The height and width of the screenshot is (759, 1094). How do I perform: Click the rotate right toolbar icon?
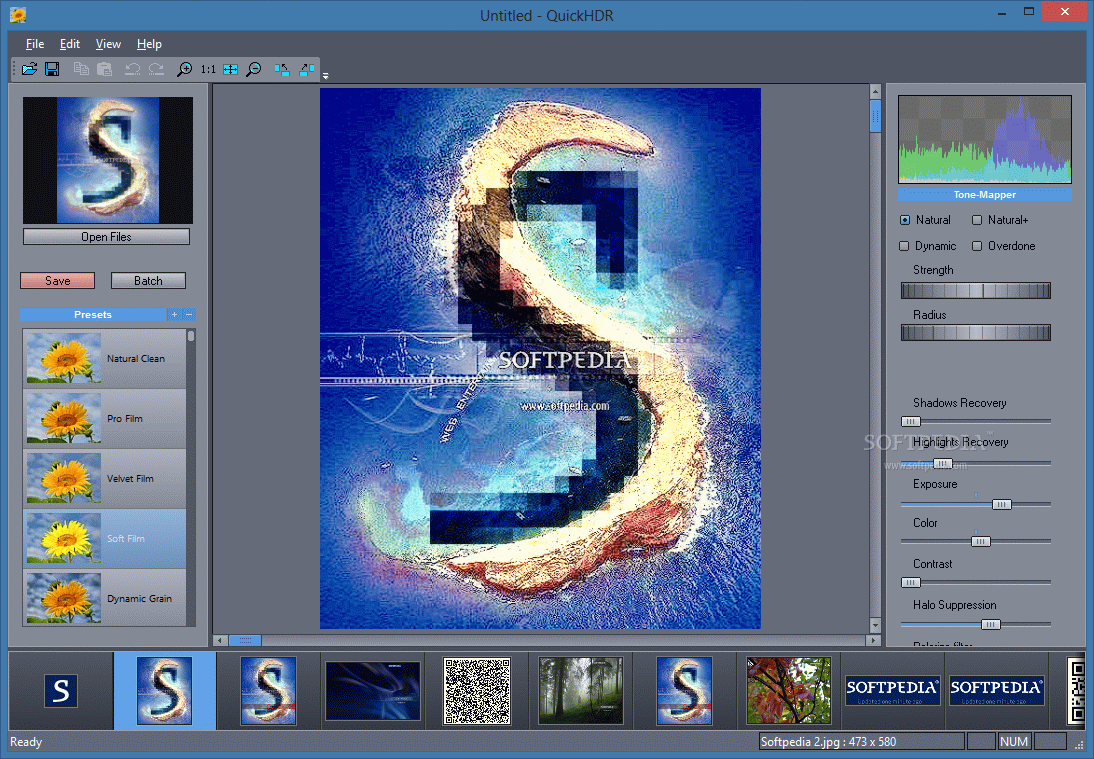(x=306, y=69)
